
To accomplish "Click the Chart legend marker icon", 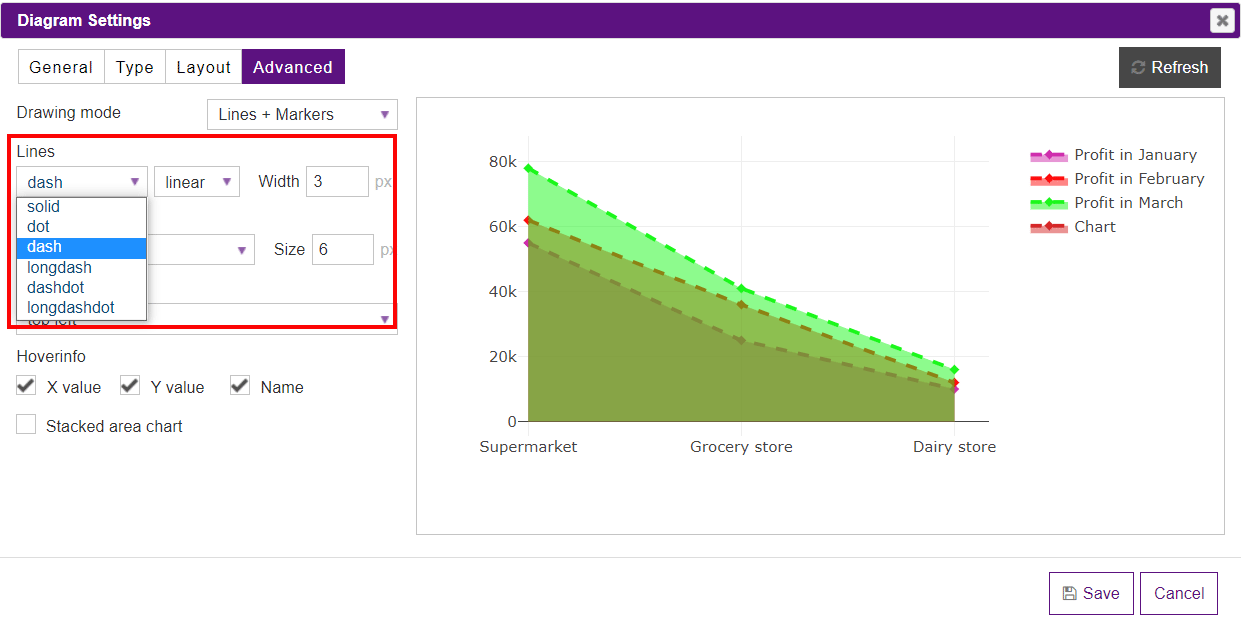I will [x=1048, y=228].
